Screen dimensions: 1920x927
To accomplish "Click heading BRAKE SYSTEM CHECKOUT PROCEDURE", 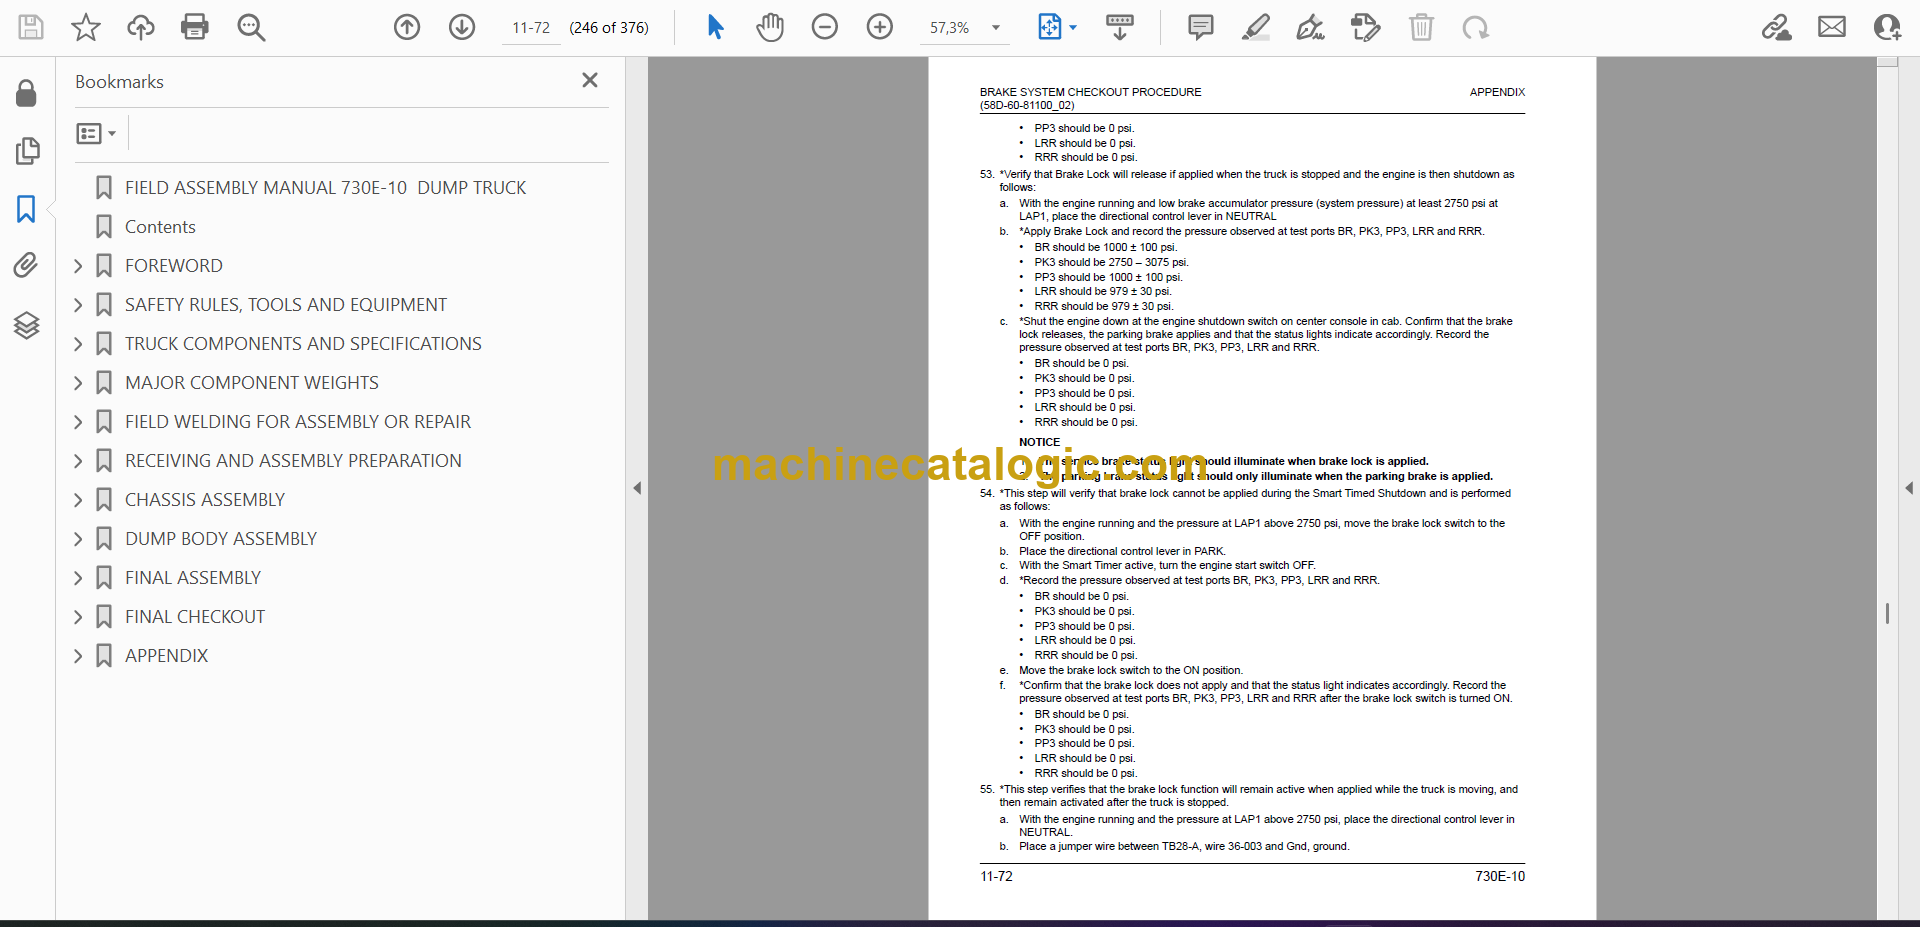I will pos(1090,92).
